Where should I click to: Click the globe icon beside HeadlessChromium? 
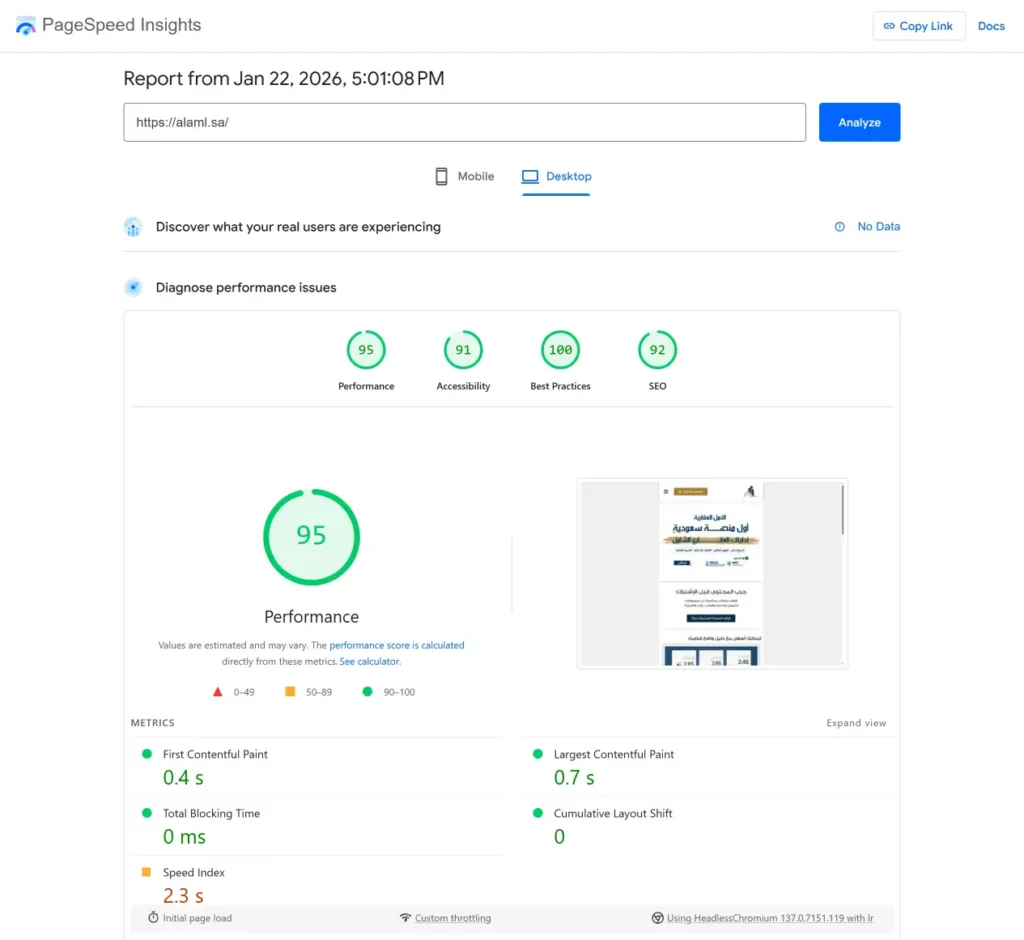pyautogui.click(x=658, y=917)
